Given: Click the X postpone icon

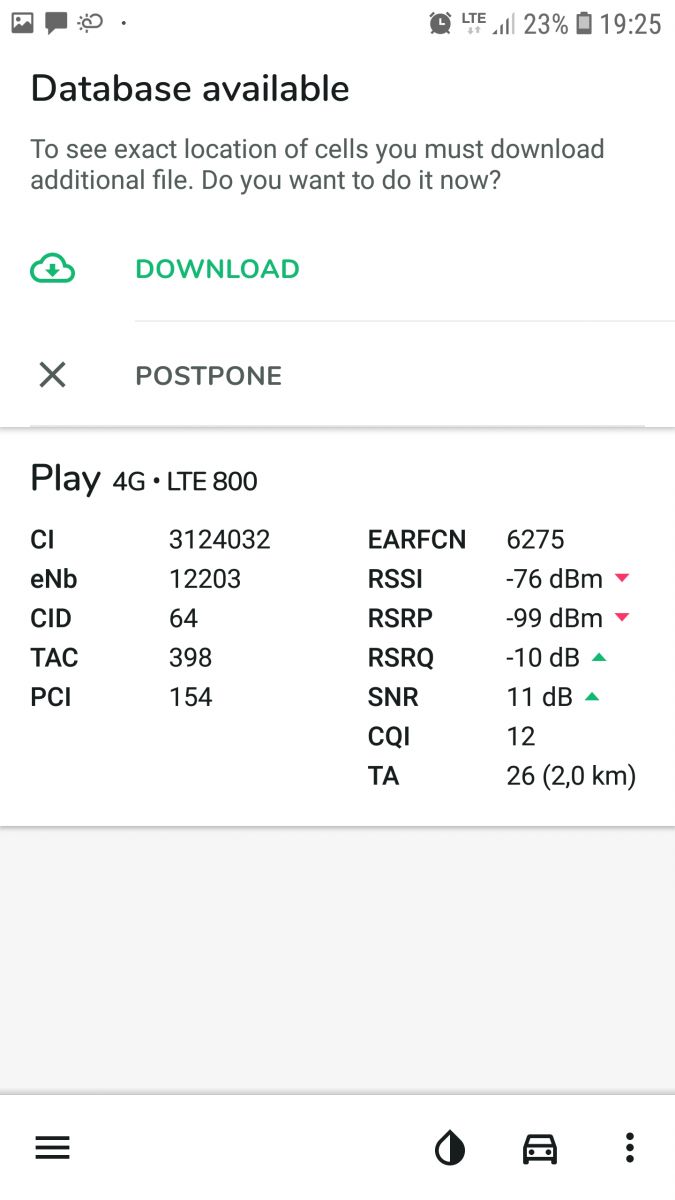Looking at the screenshot, I should 52,375.
